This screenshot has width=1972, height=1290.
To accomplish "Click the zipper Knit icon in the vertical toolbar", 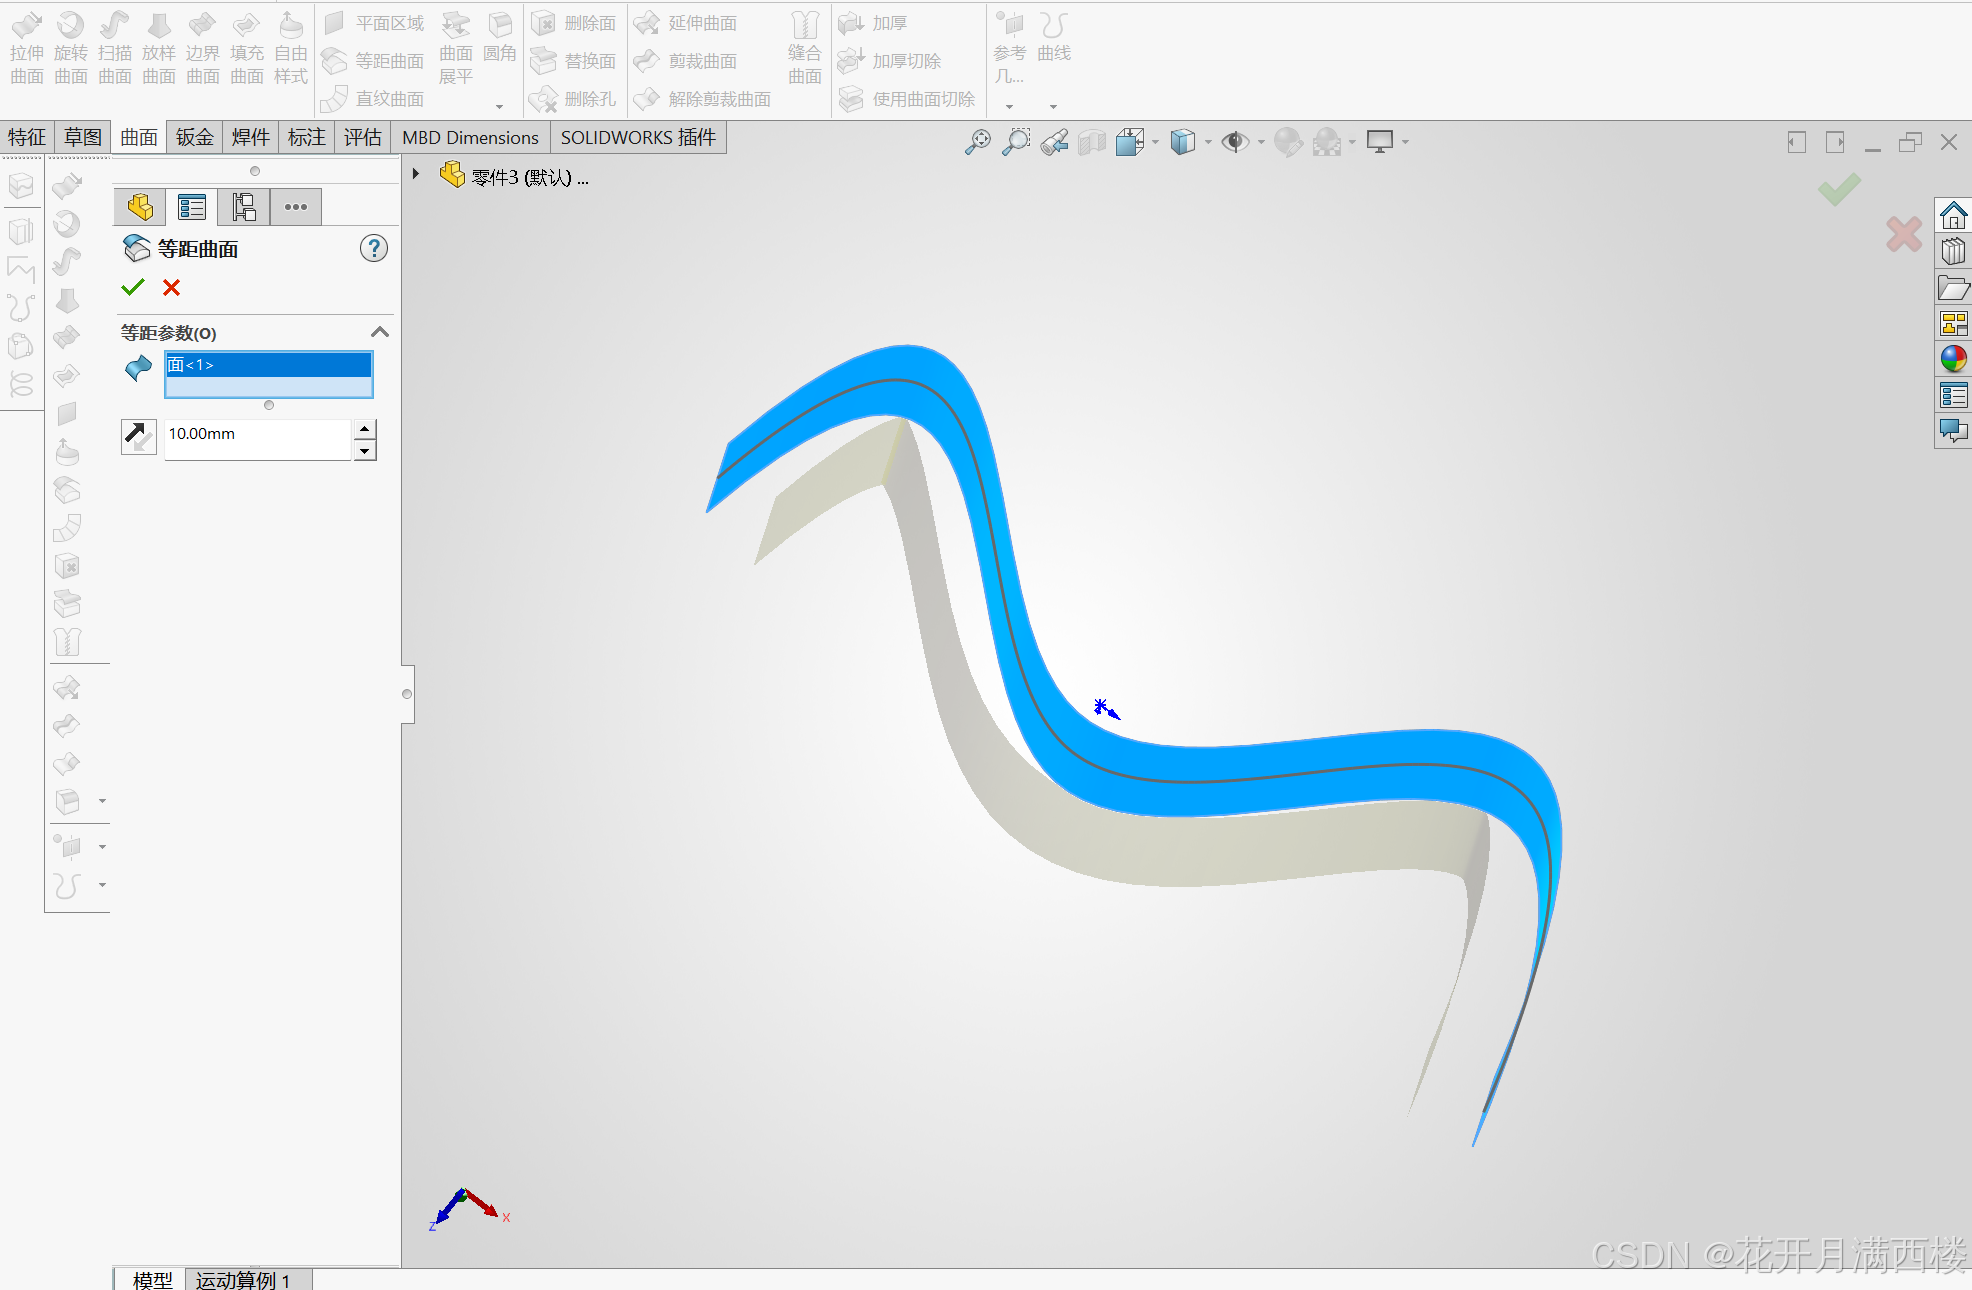I will 67,641.
